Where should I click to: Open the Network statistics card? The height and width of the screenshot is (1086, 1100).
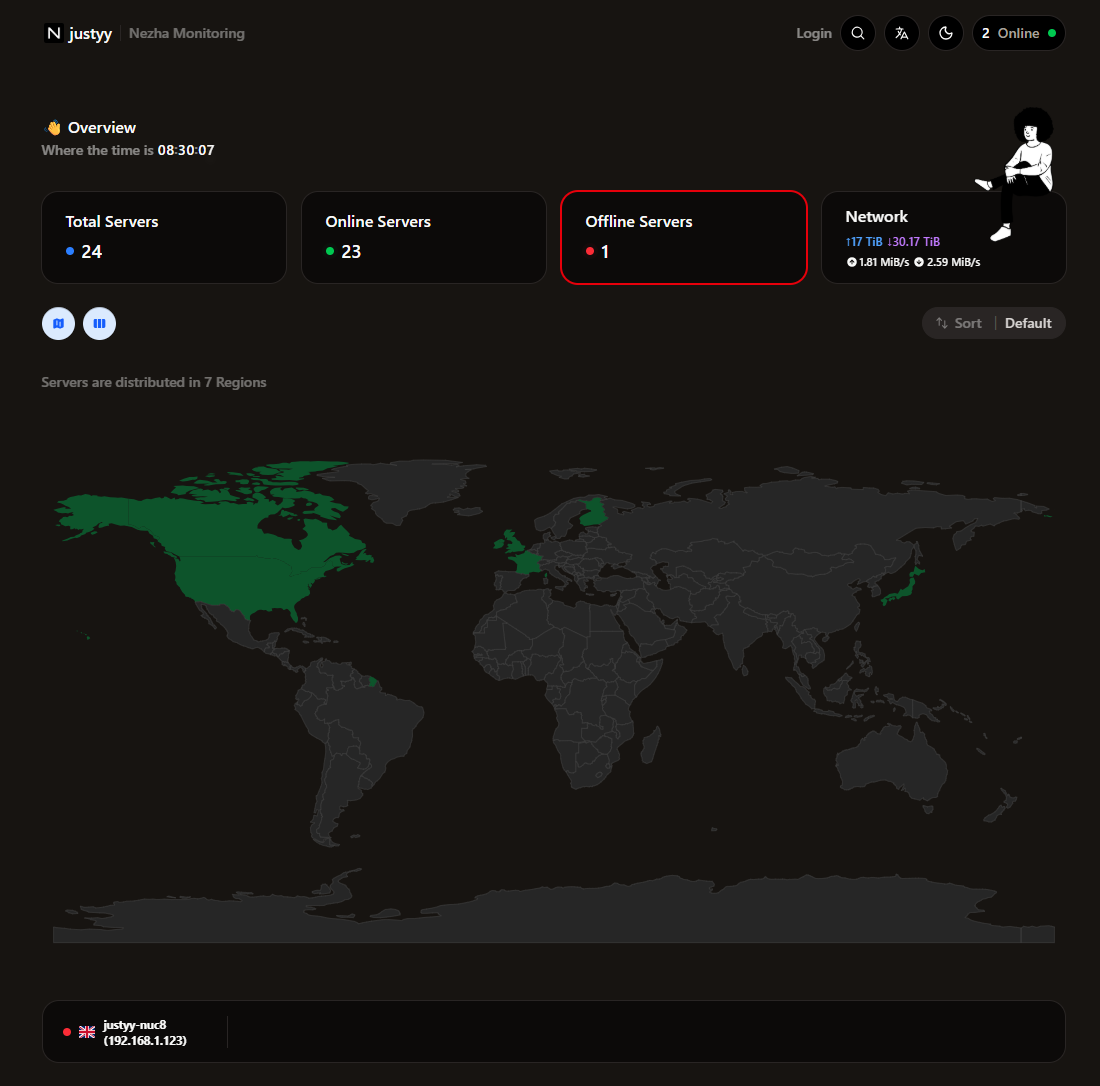click(x=944, y=237)
